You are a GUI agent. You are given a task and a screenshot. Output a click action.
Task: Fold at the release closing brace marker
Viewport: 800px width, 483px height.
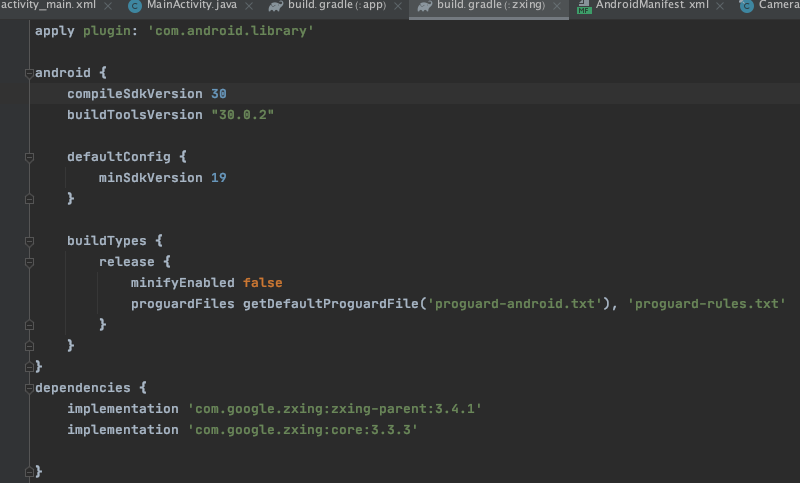30,325
